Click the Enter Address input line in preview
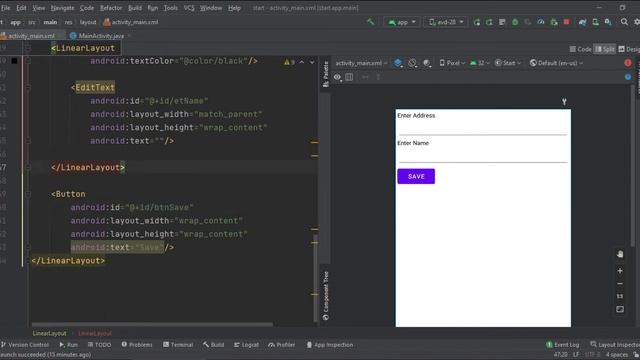Screen dimensions: 640x360 (483, 129)
